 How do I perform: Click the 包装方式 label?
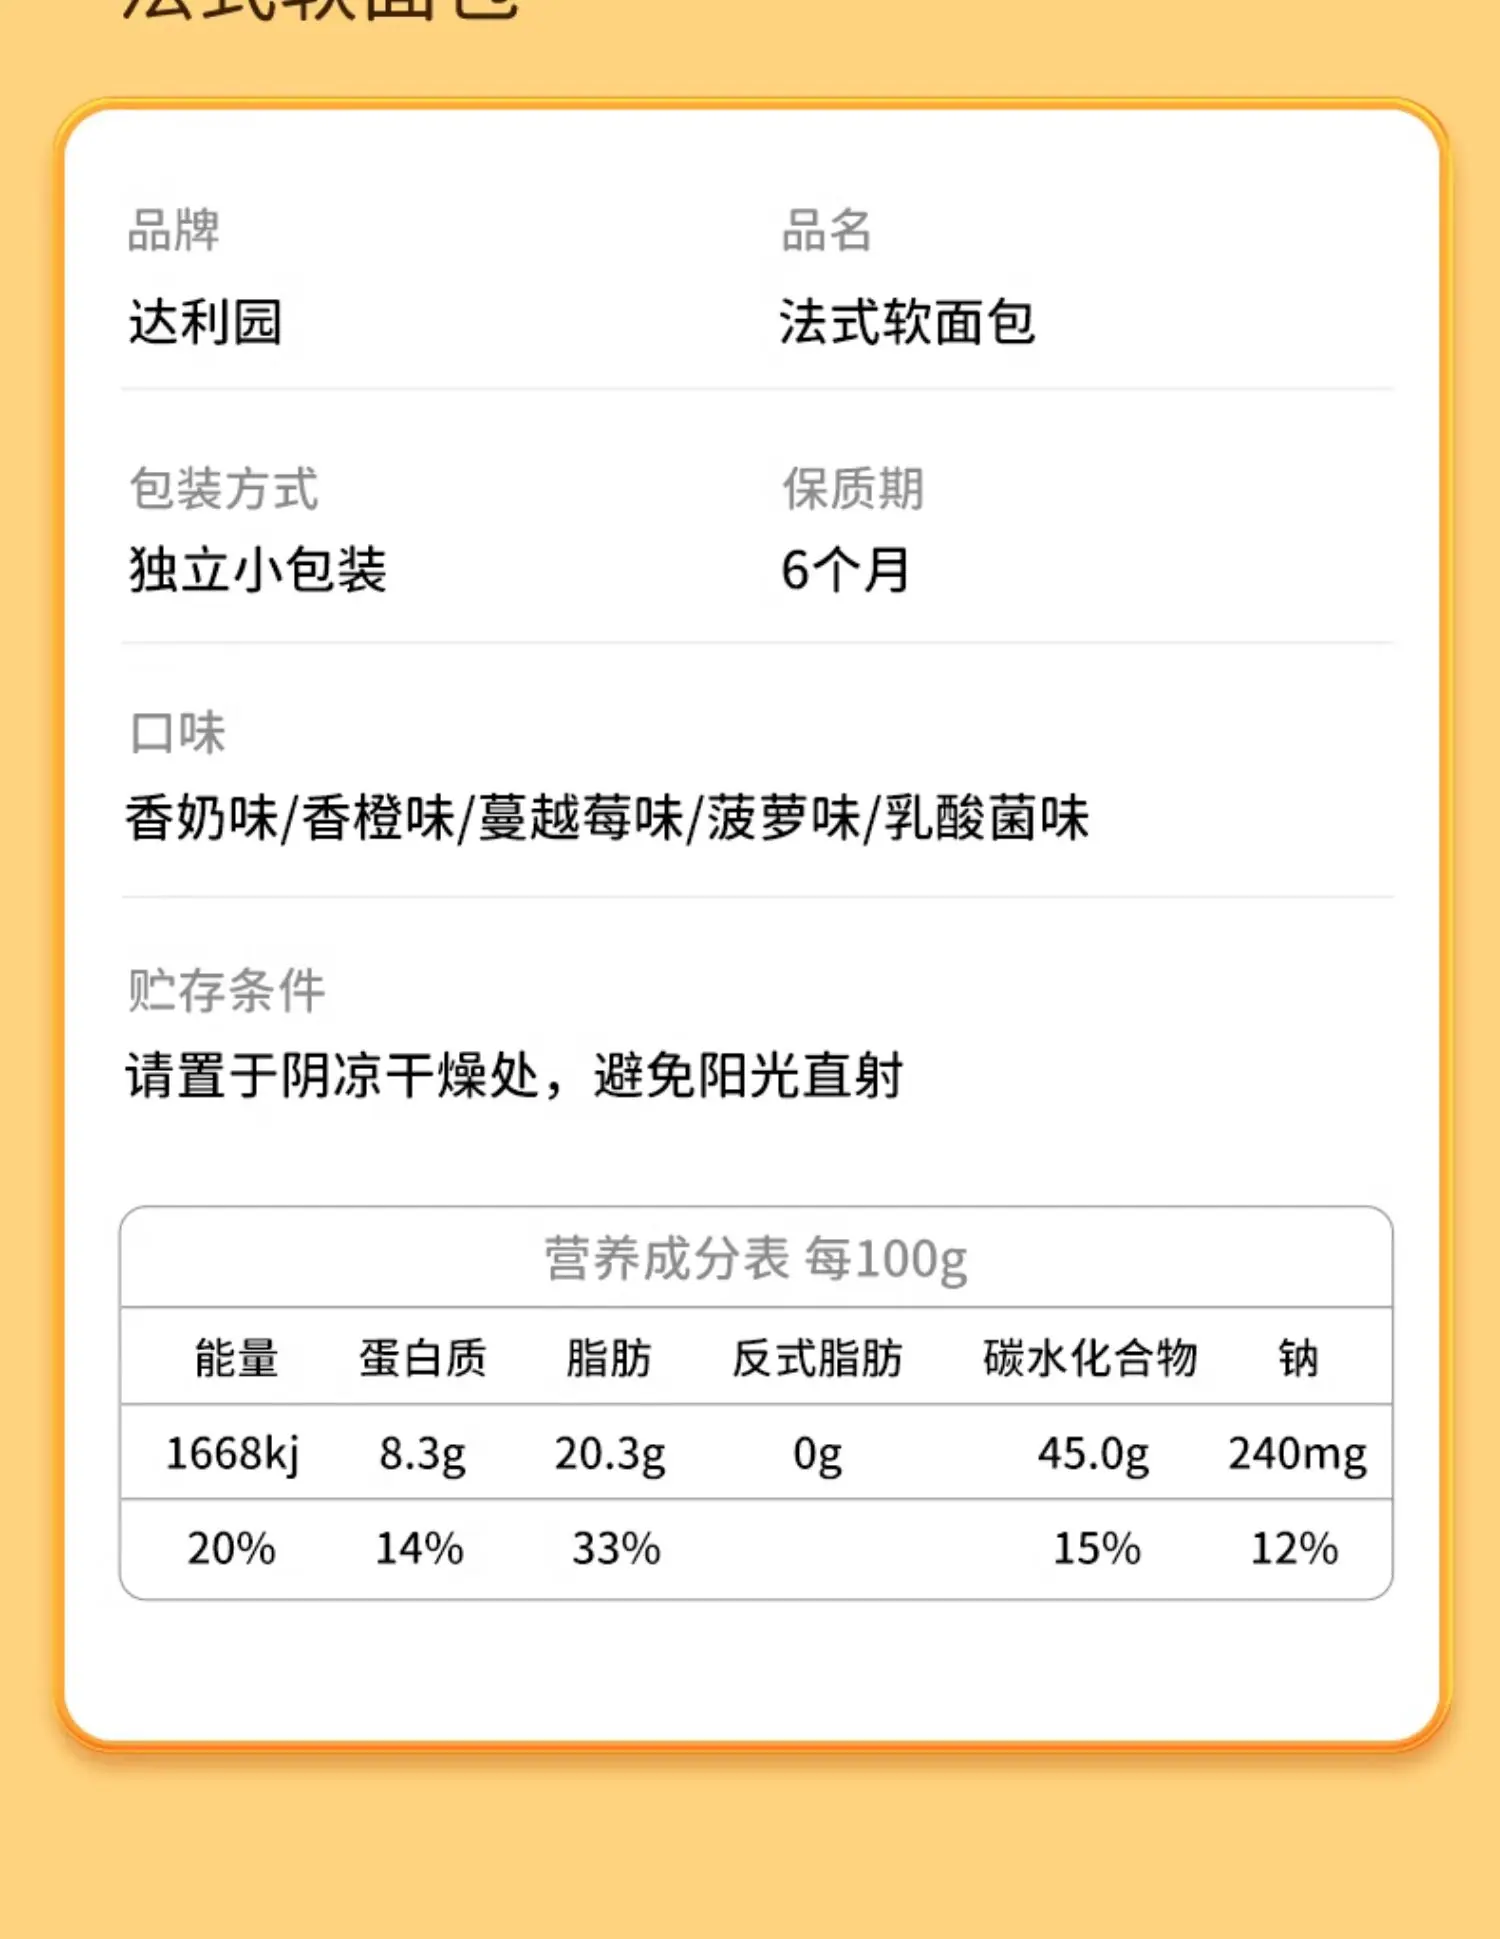coord(224,489)
